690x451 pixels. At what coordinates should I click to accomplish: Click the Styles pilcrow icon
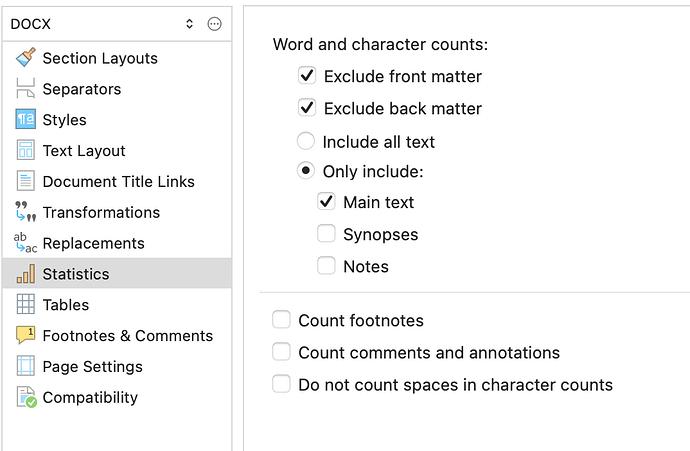[x=26, y=119]
